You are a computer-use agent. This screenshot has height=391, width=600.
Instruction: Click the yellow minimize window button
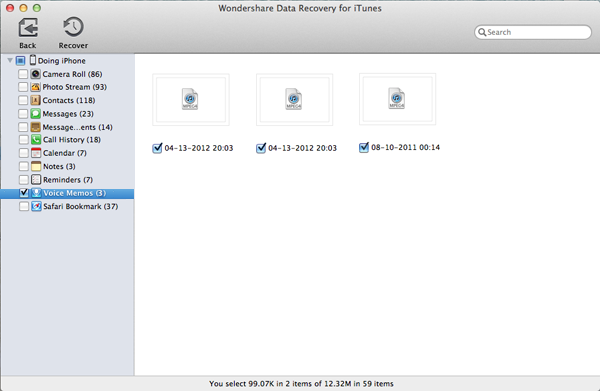click(x=23, y=8)
